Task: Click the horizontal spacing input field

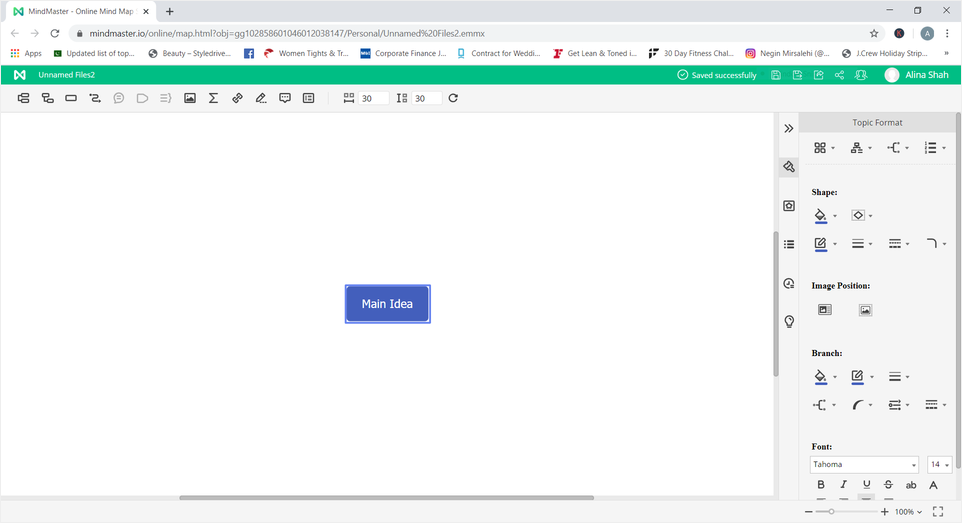Action: [x=374, y=98]
